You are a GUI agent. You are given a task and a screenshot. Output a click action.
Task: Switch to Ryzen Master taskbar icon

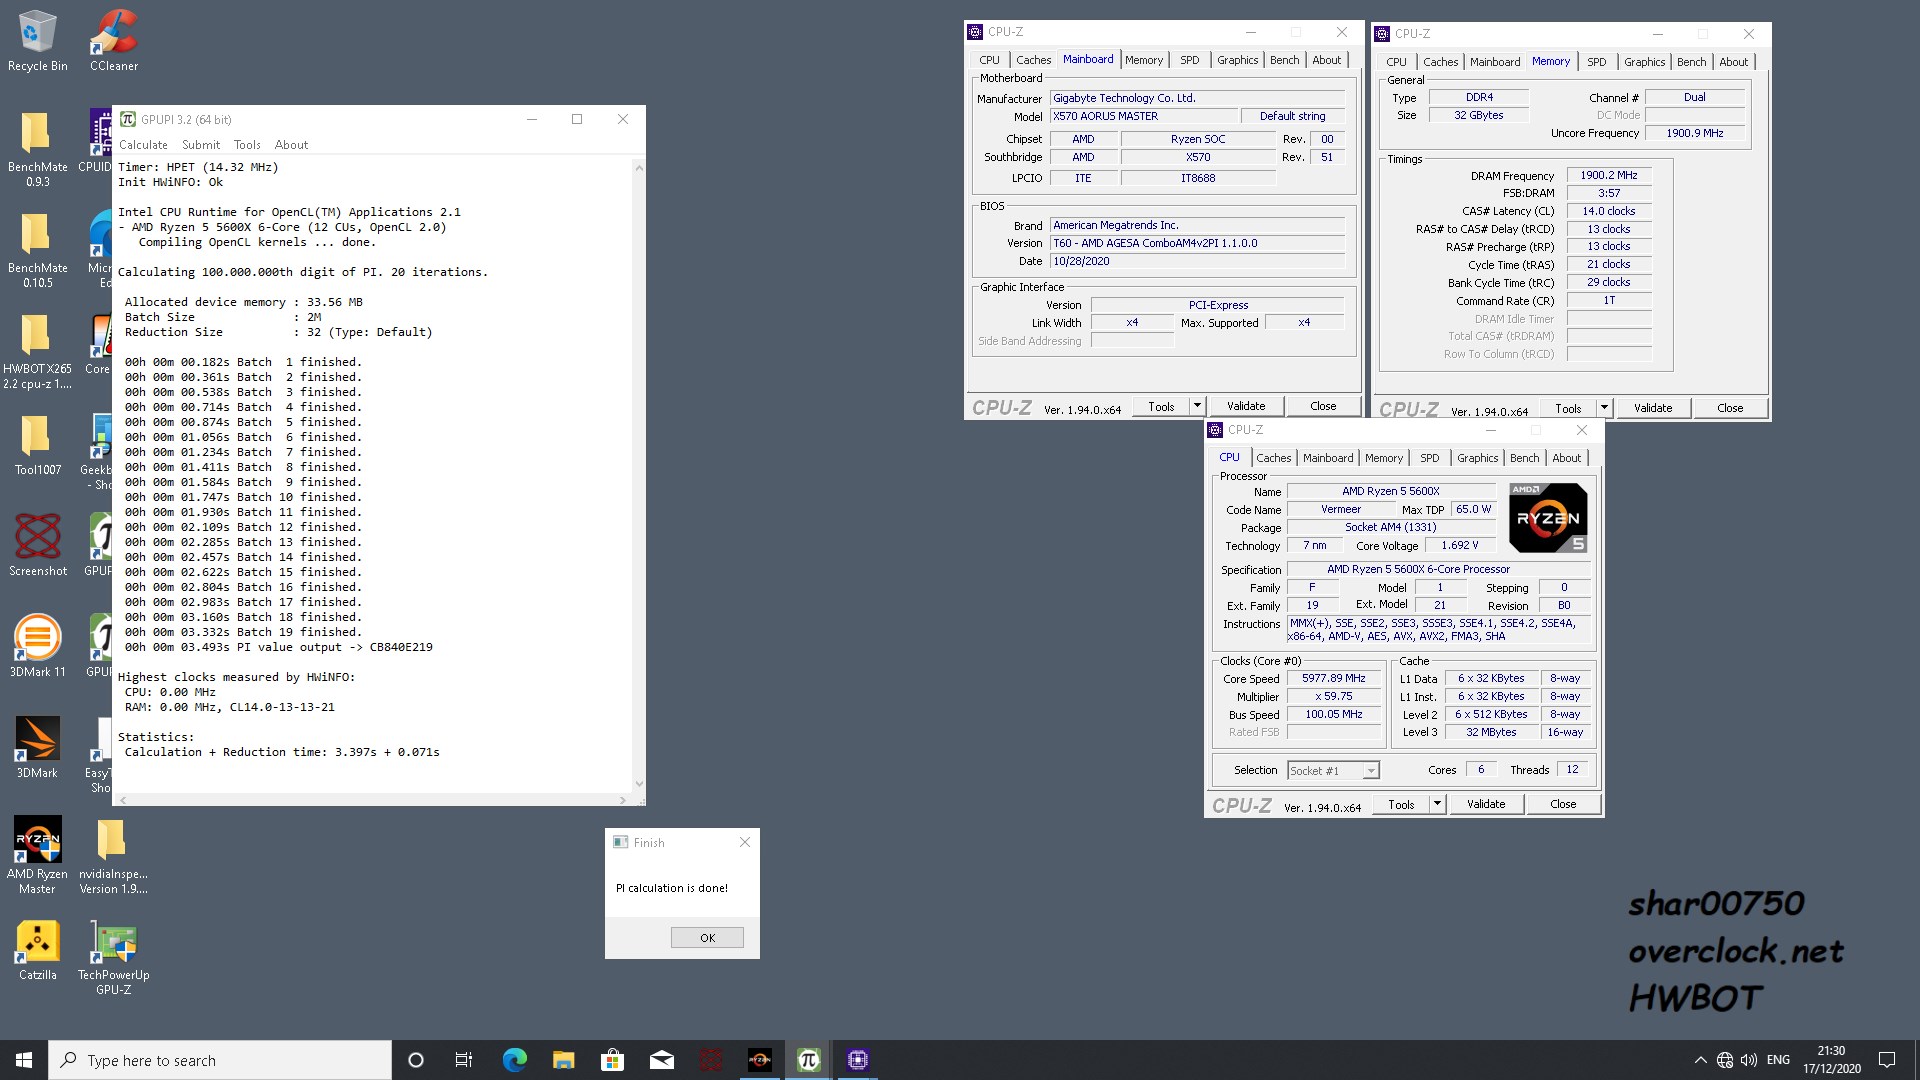[760, 1060]
